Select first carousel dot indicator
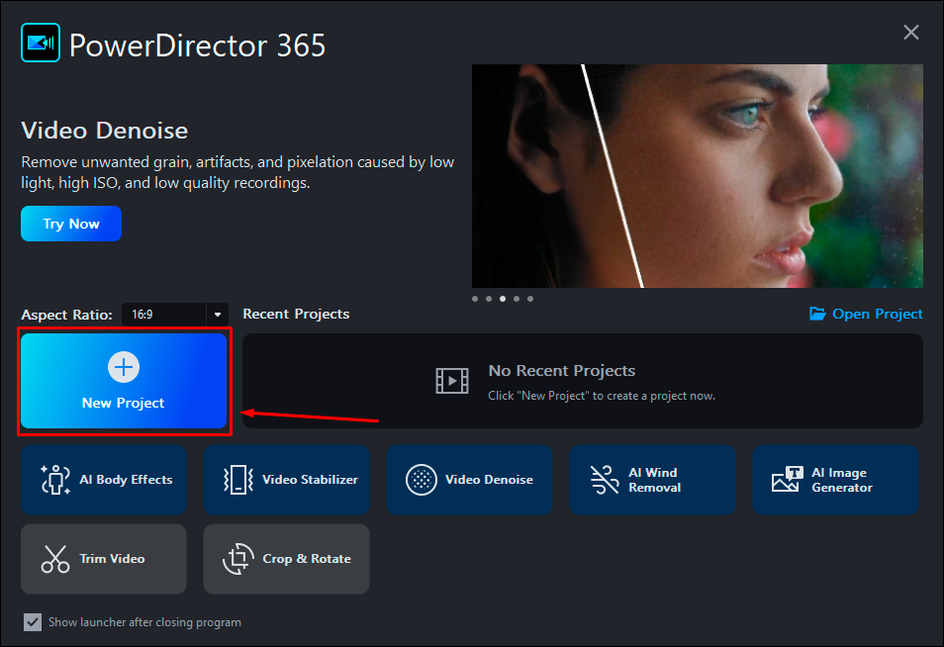The image size is (944, 647). click(475, 299)
